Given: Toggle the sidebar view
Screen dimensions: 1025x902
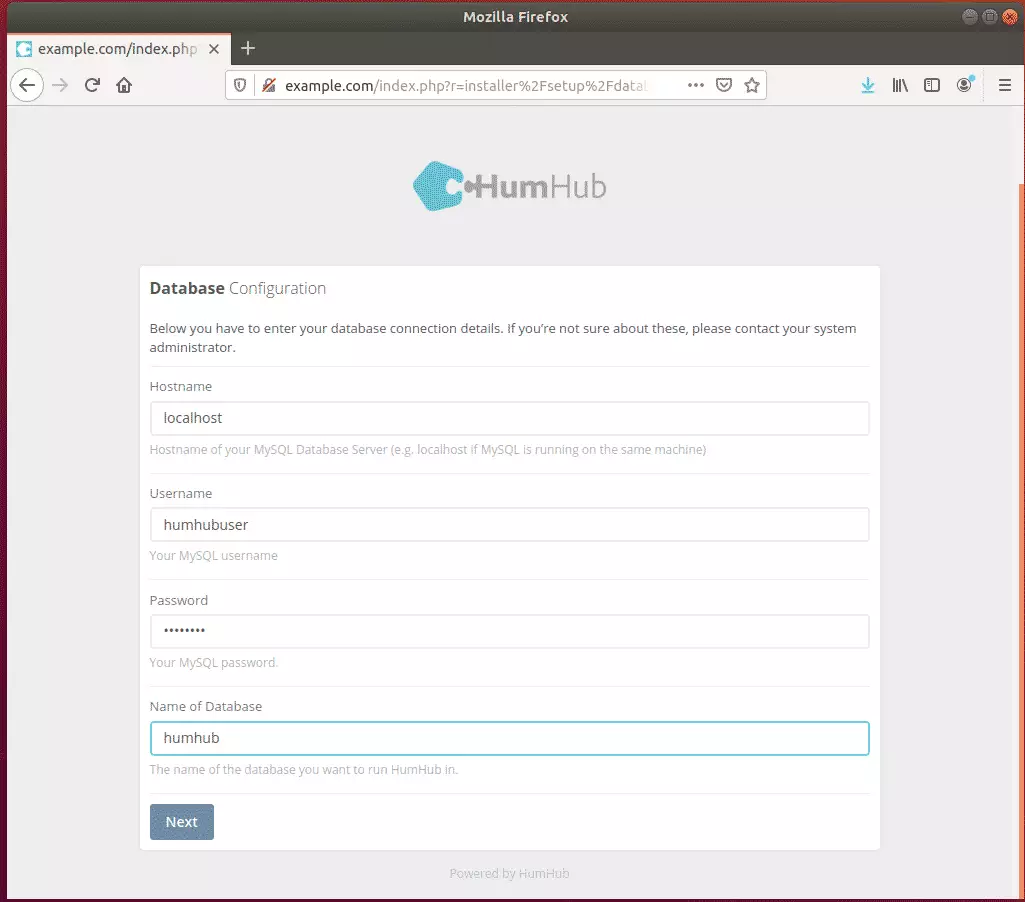Looking at the screenshot, I should [932, 85].
